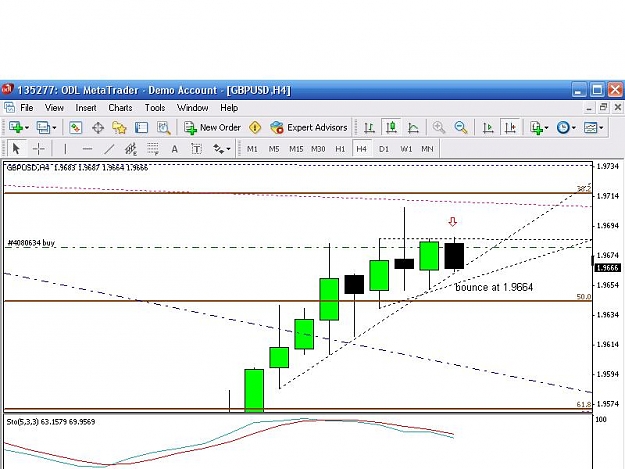Screen dimensions: 625x469
Task: Toggle the Market Watch window icon
Action: (x=75, y=128)
